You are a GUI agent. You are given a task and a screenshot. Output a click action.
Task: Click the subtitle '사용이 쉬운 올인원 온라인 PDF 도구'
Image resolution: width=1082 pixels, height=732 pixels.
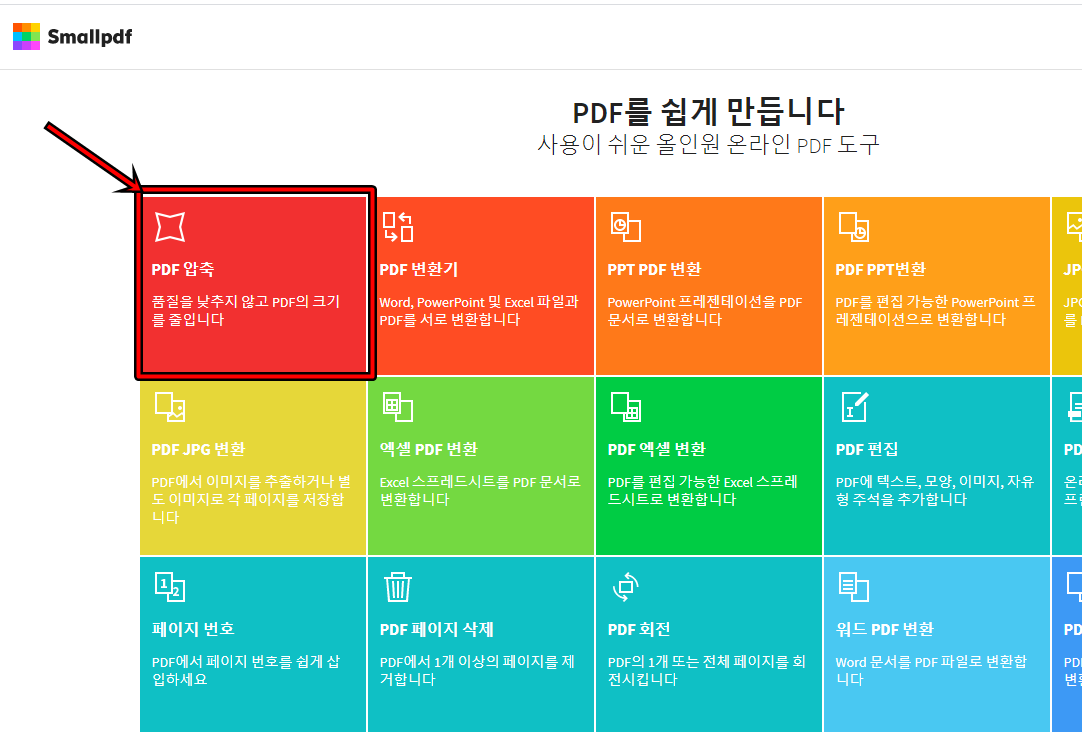point(708,144)
